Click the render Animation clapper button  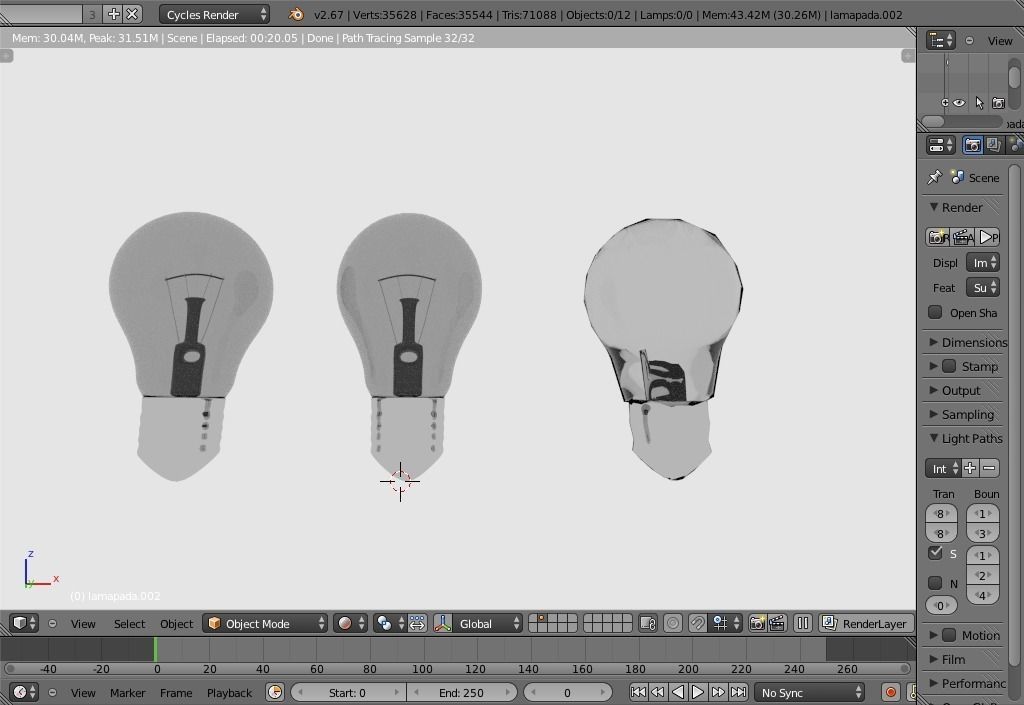963,237
